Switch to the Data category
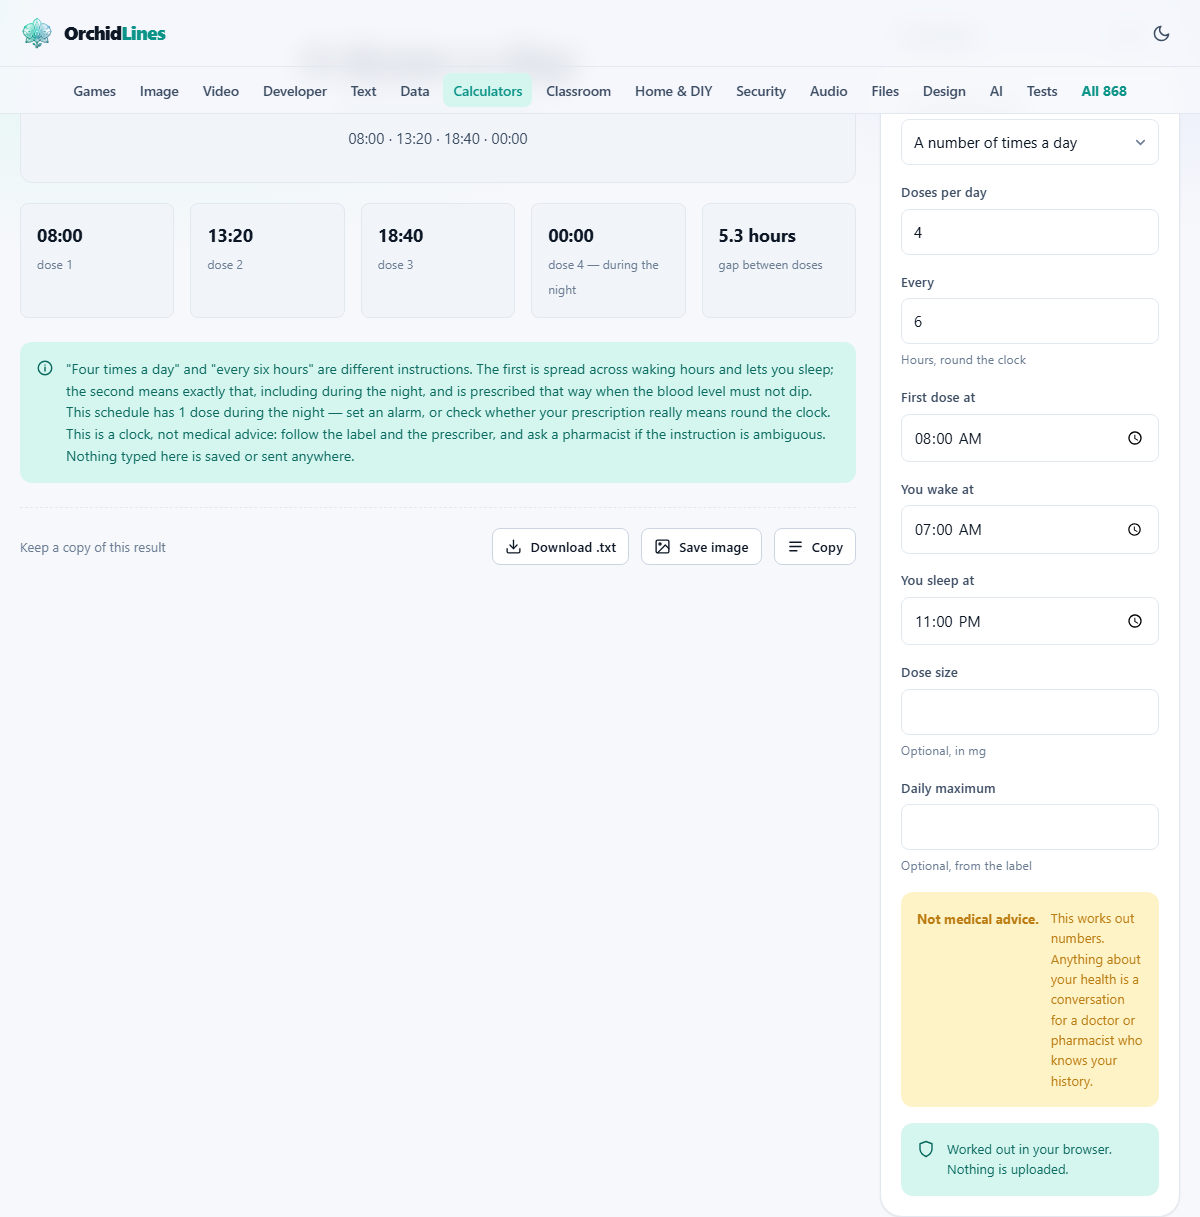The height and width of the screenshot is (1217, 1200). (415, 91)
